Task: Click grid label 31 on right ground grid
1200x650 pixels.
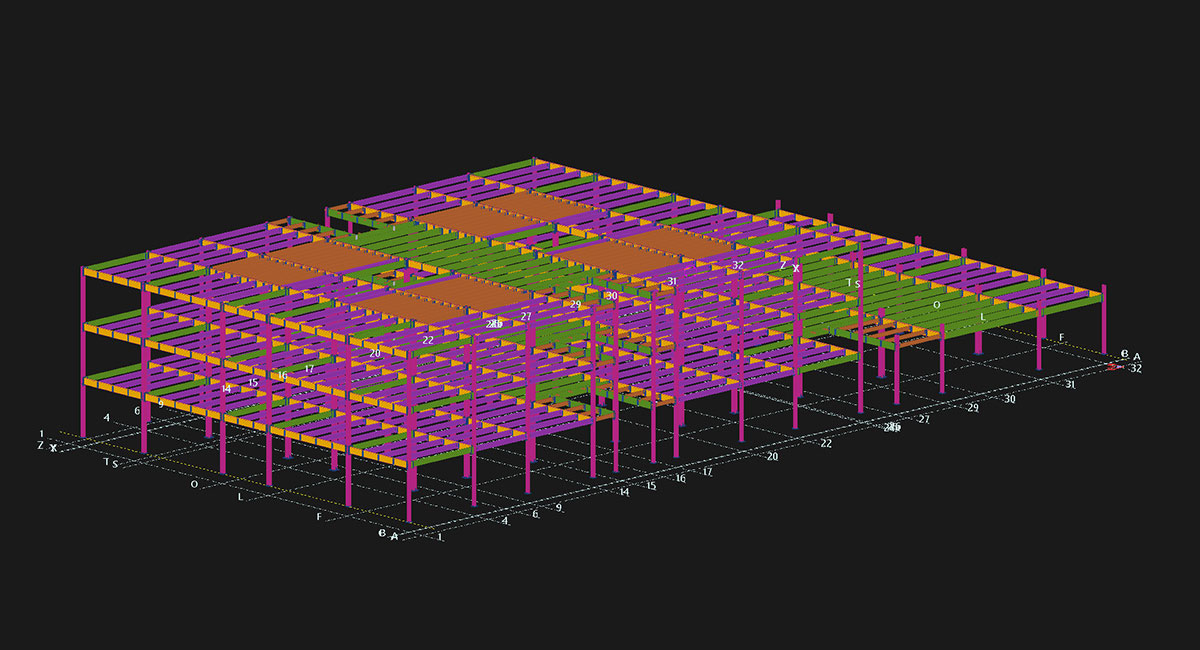Action: (1069, 385)
